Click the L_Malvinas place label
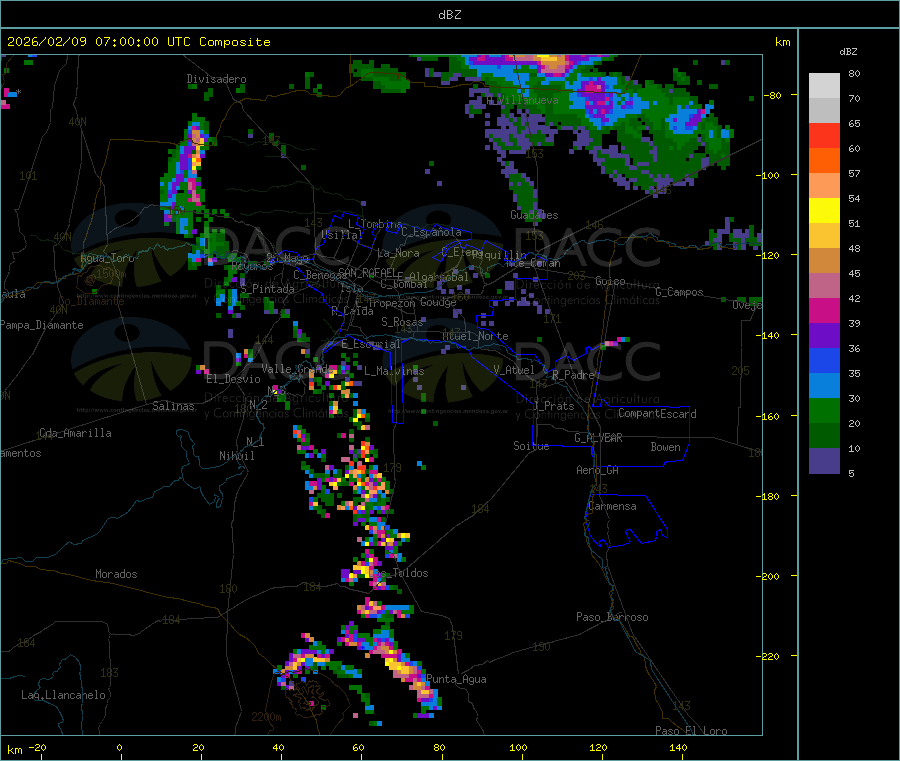Image resolution: width=900 pixels, height=761 pixels. [x=394, y=371]
